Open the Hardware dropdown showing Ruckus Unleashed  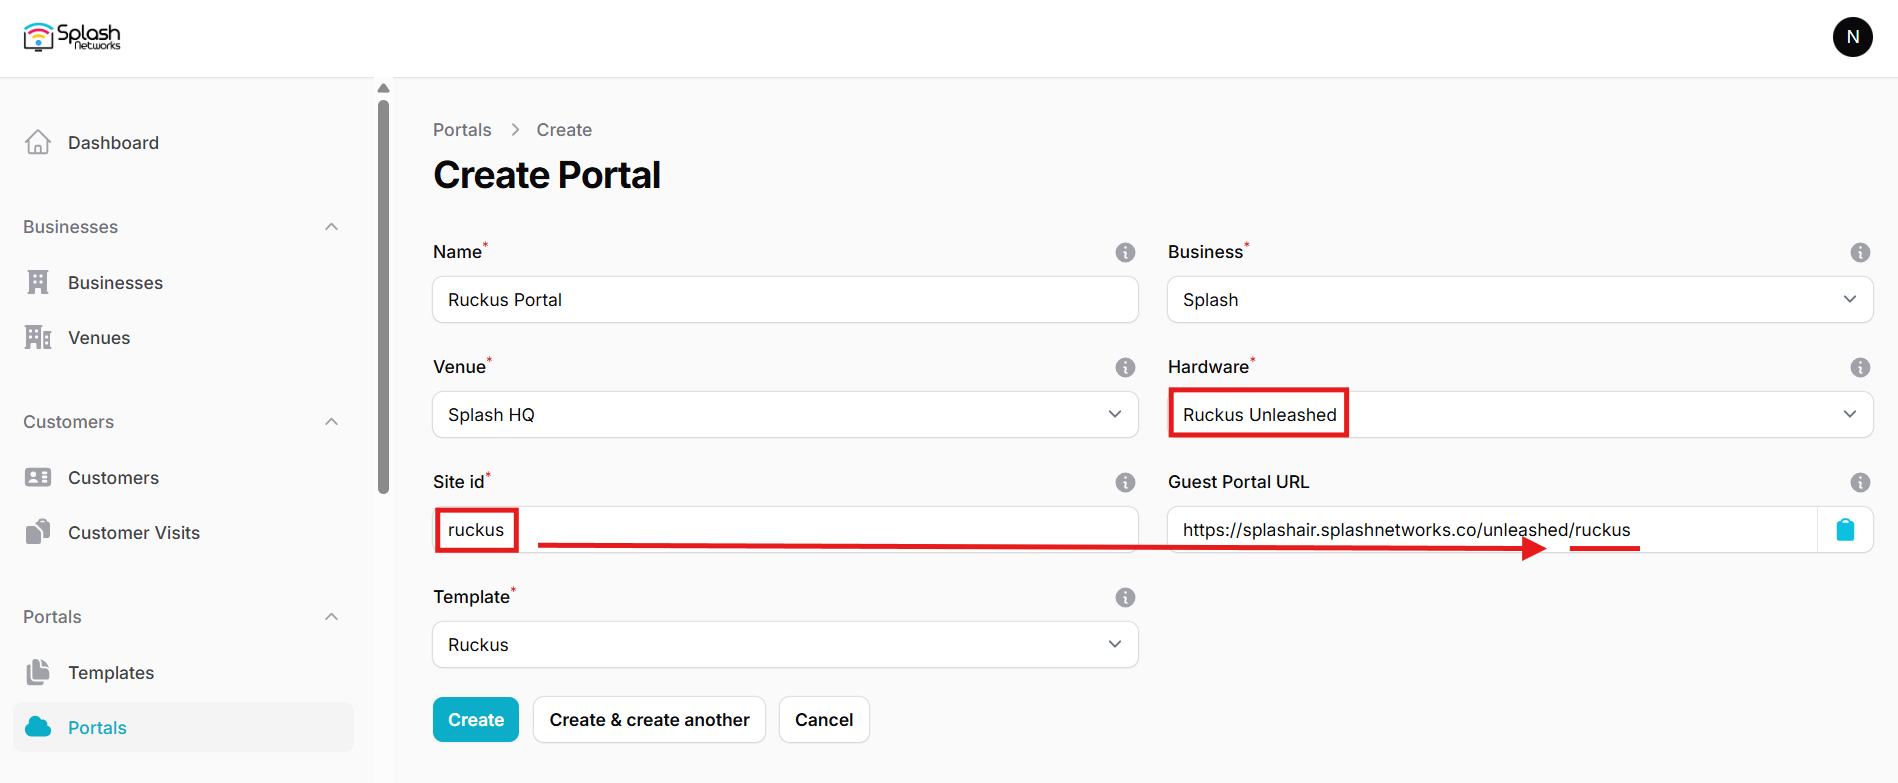click(1519, 415)
